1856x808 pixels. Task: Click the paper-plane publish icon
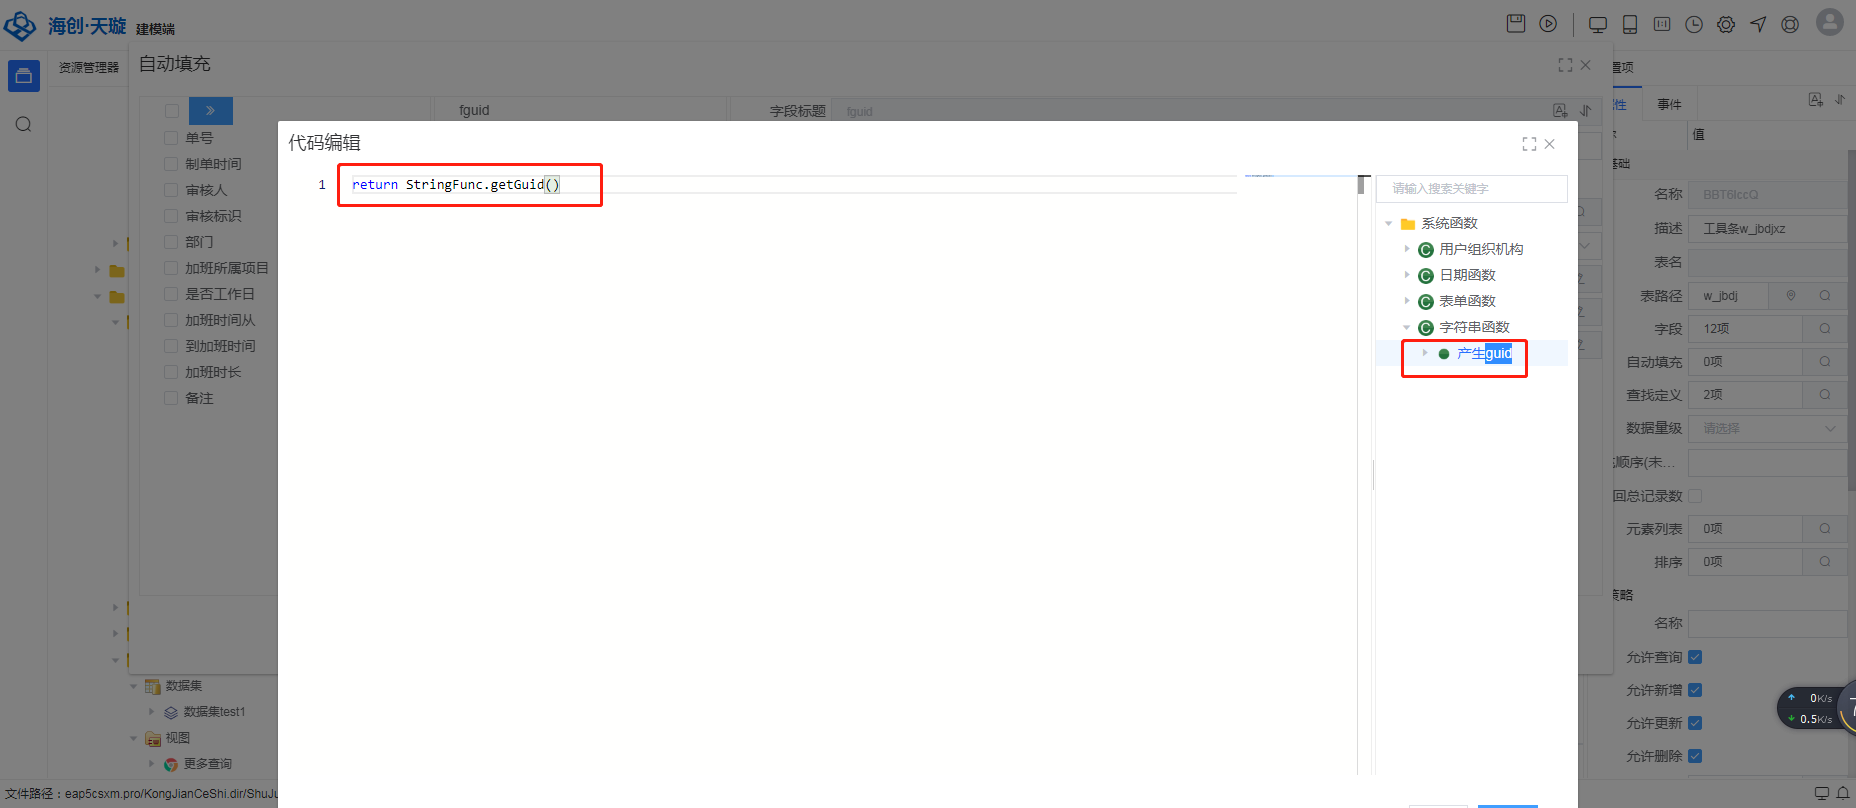point(1758,25)
